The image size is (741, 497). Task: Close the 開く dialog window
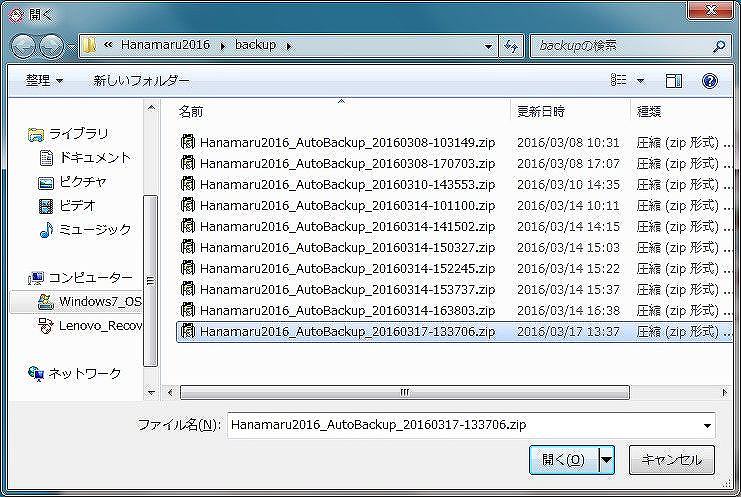click(710, 10)
